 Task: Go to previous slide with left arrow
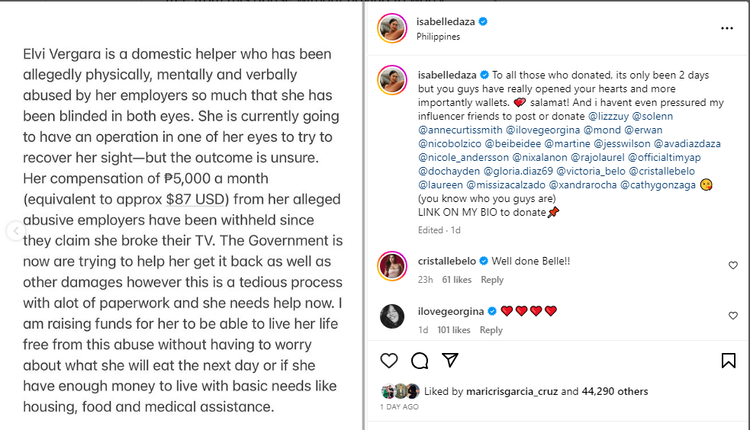13,231
